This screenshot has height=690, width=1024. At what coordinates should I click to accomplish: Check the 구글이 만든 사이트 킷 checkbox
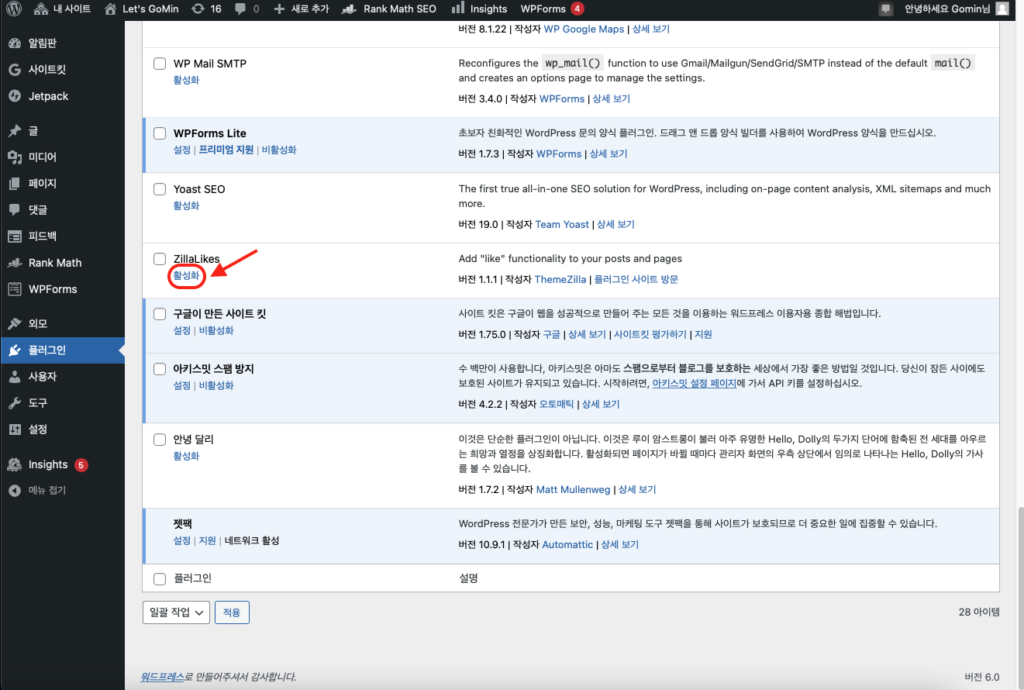point(159,314)
